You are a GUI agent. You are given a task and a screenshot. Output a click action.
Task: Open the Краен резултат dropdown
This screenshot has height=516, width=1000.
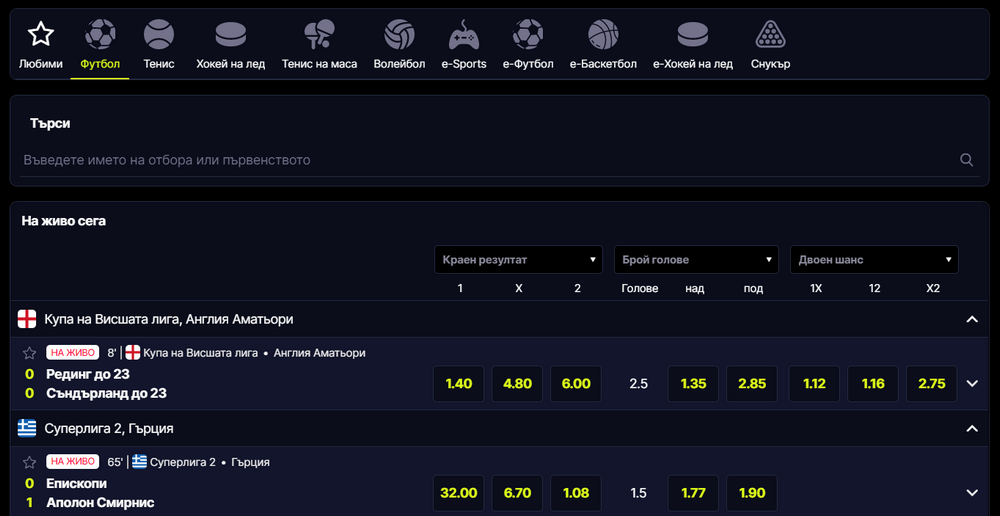point(518,260)
